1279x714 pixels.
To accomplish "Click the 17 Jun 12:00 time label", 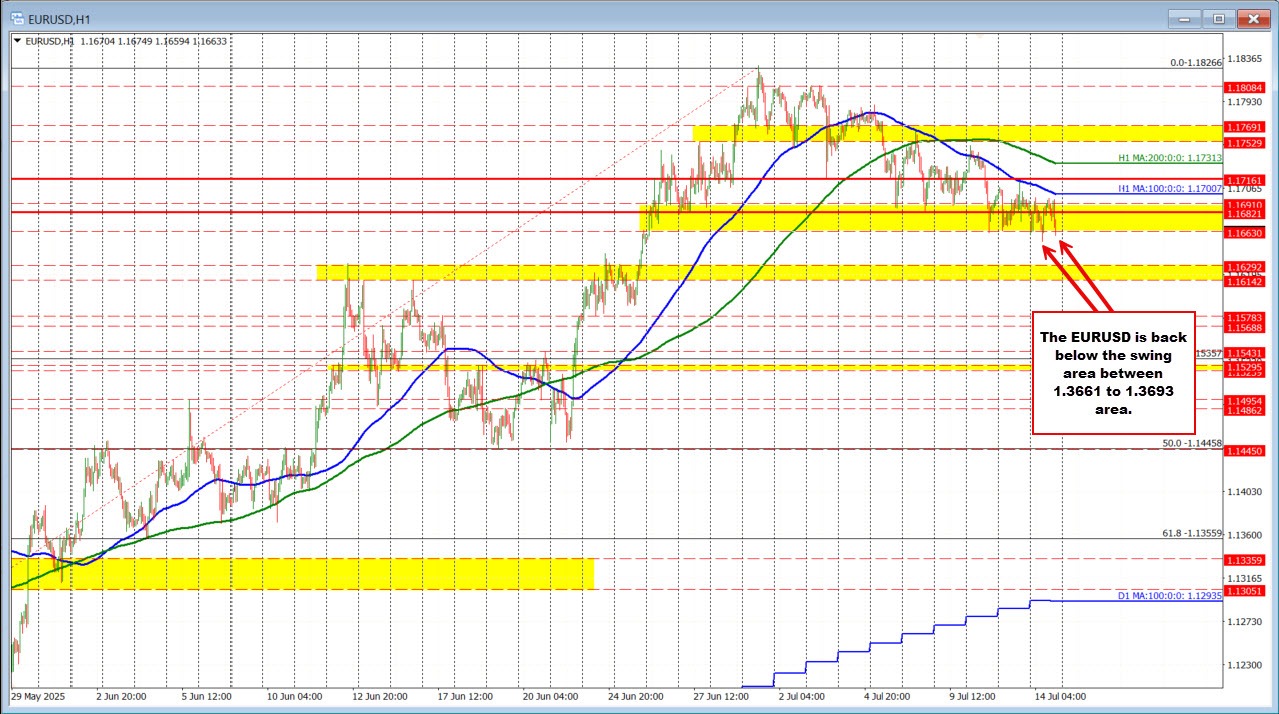I will [x=466, y=696].
